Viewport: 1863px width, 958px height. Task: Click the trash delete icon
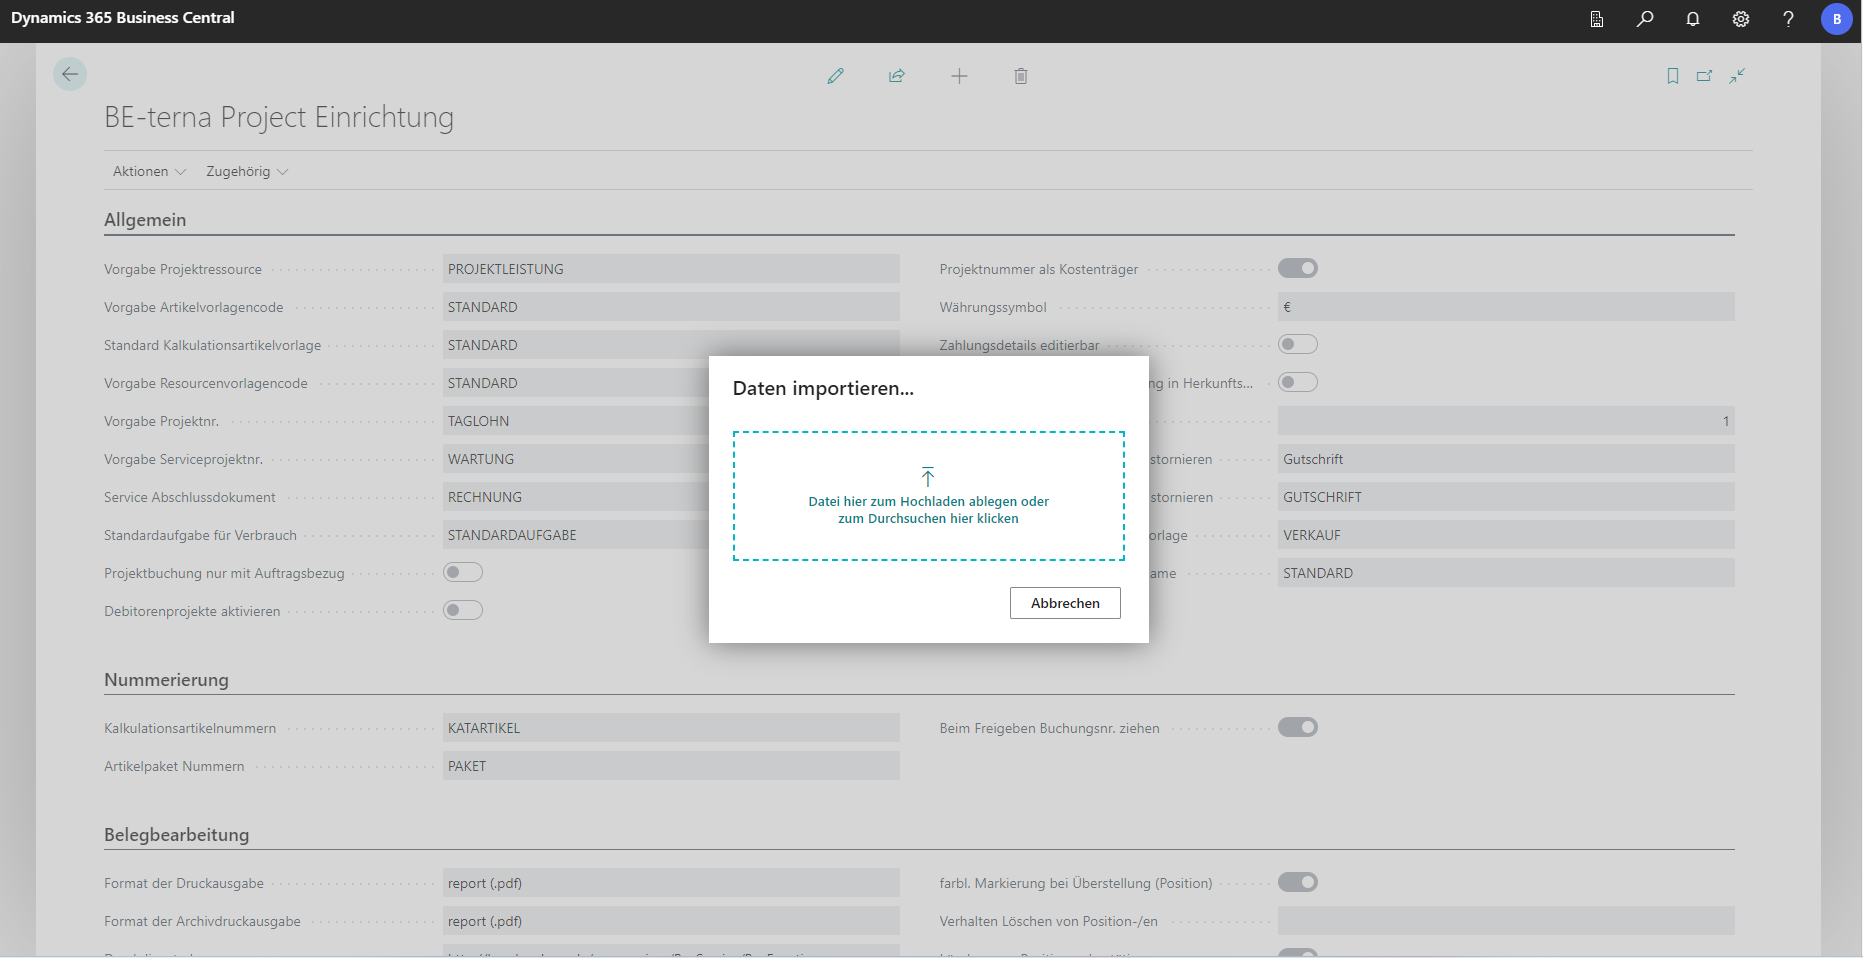1021,76
